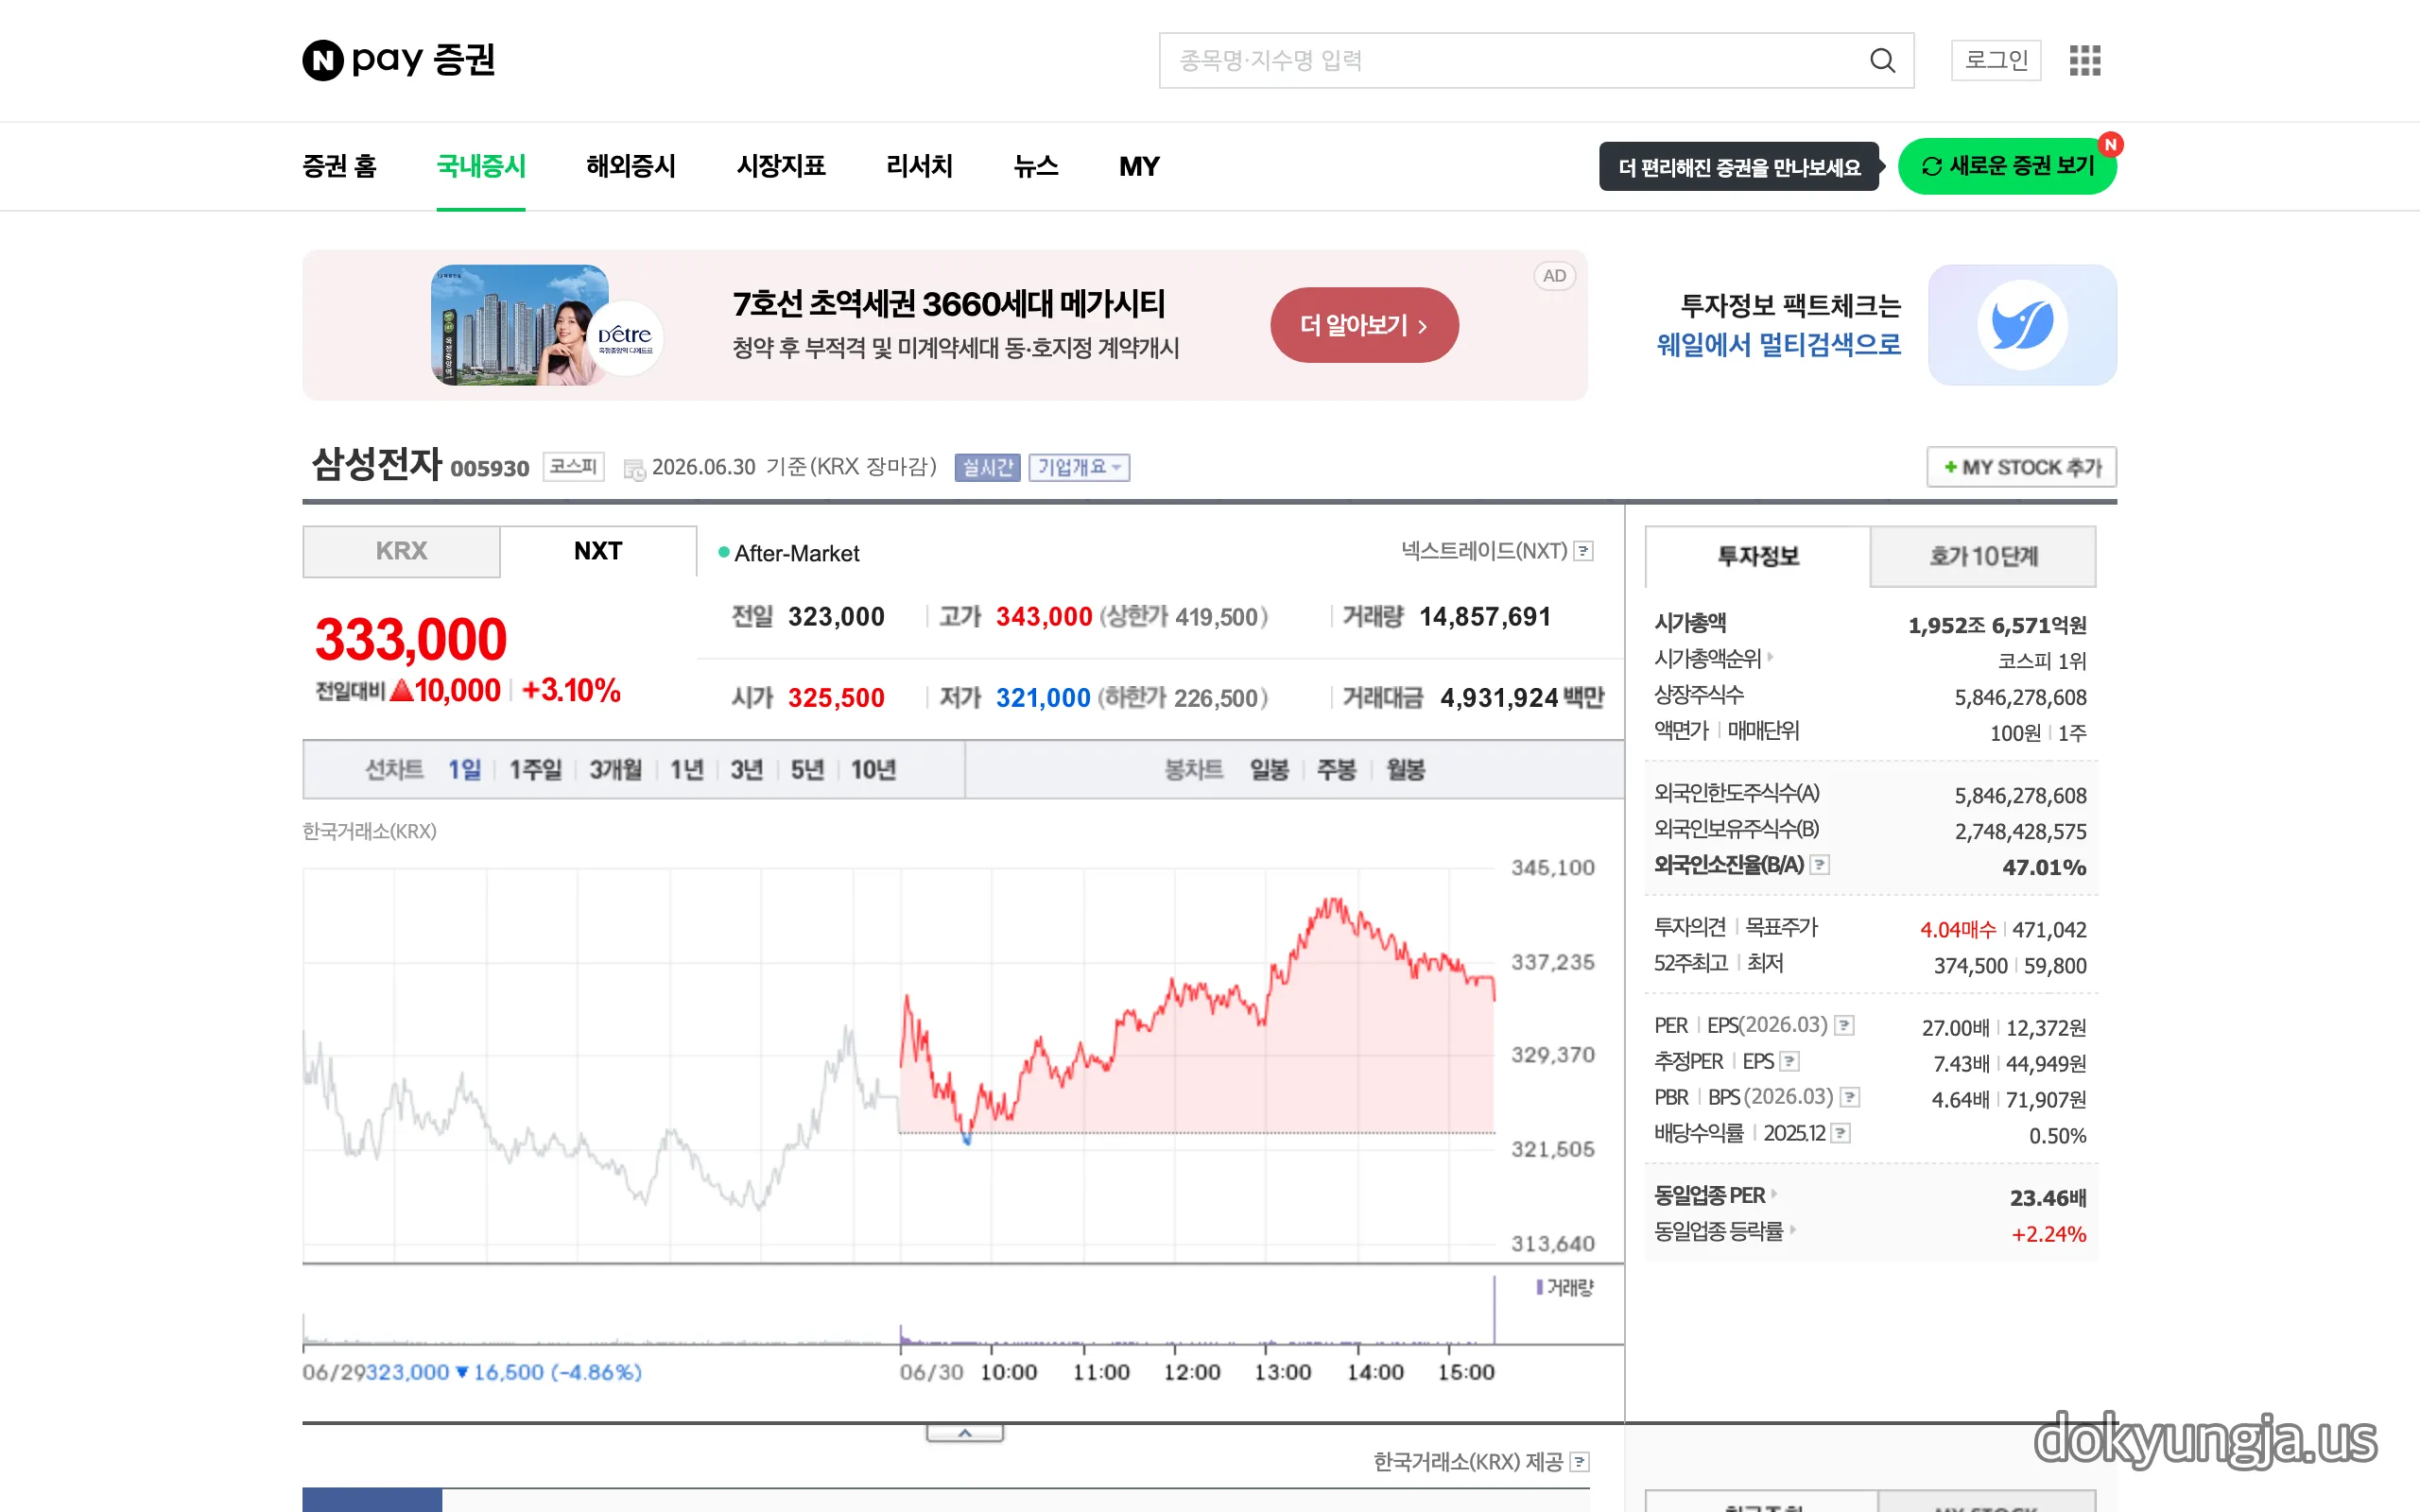Image resolution: width=2420 pixels, height=1512 pixels.
Task: Click the current price 333,000
Action: [x=411, y=640]
